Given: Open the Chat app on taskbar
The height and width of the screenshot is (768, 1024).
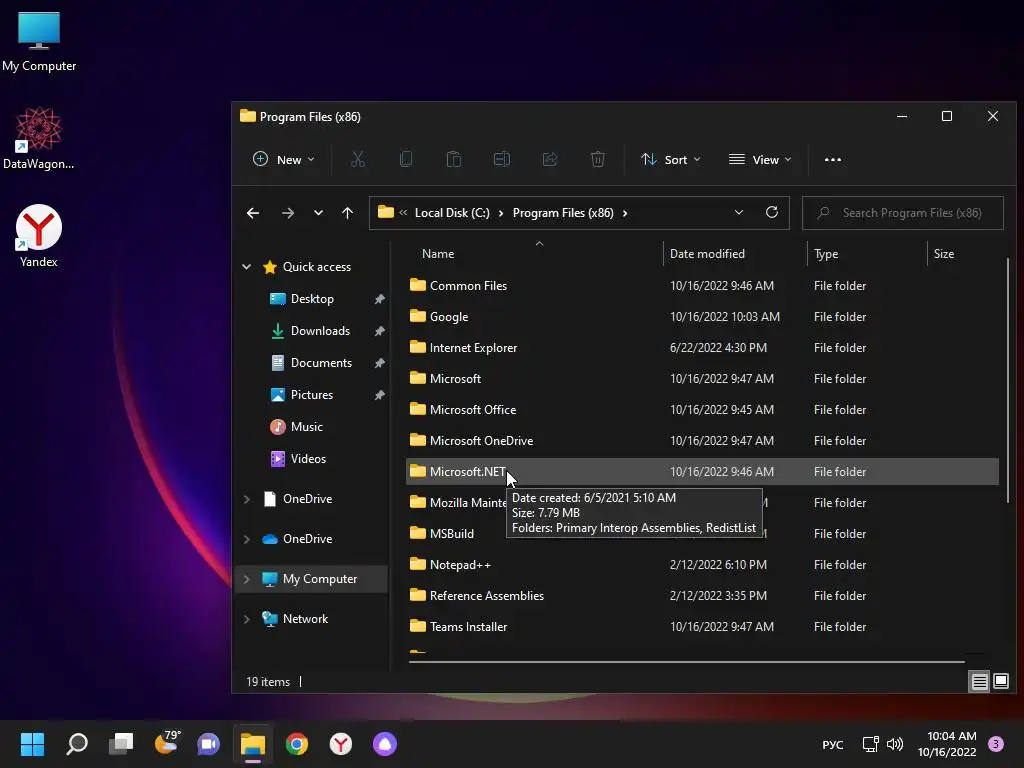Looking at the screenshot, I should [x=208, y=744].
